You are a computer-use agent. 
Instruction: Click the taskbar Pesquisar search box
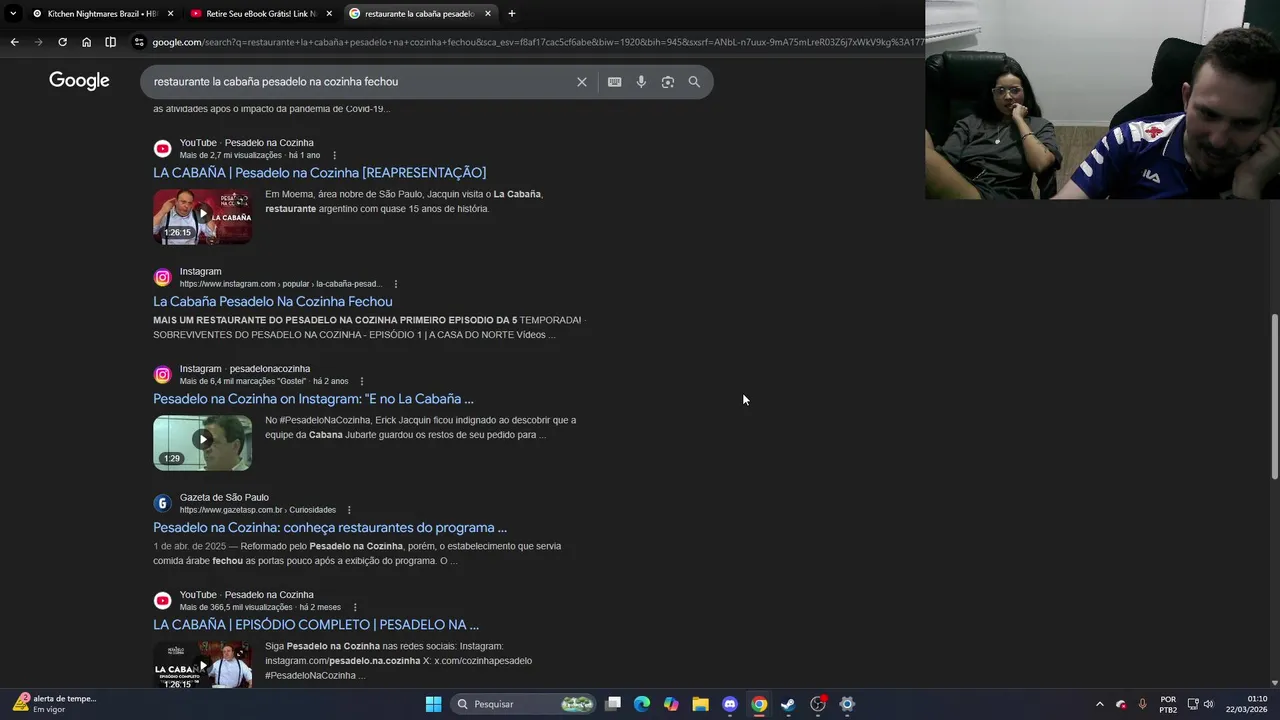point(523,704)
